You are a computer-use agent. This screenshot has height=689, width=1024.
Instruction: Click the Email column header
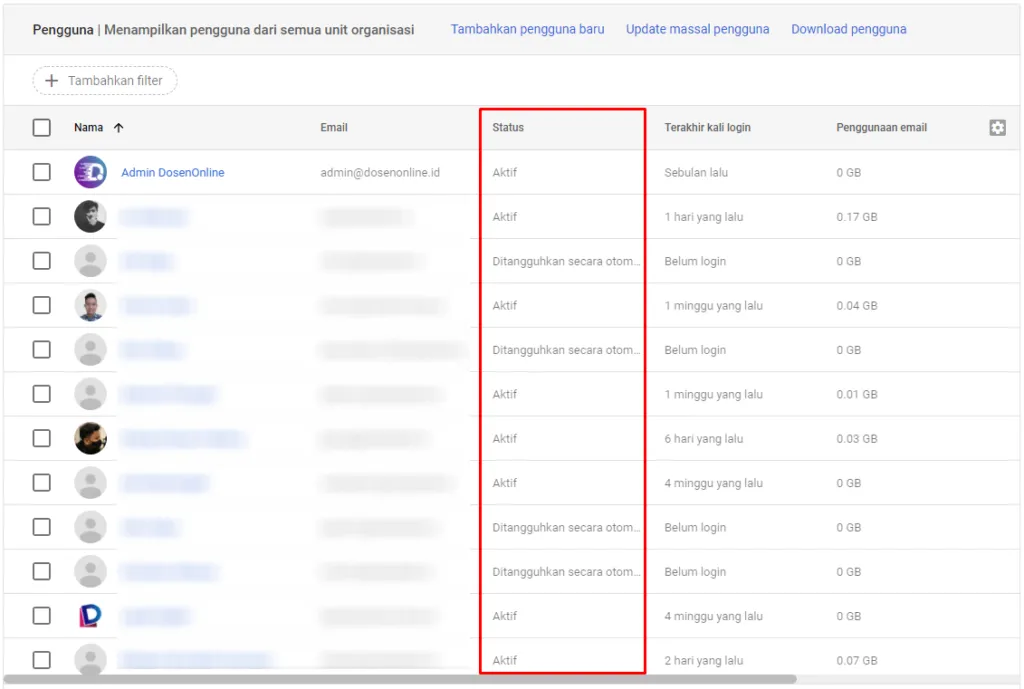point(334,128)
